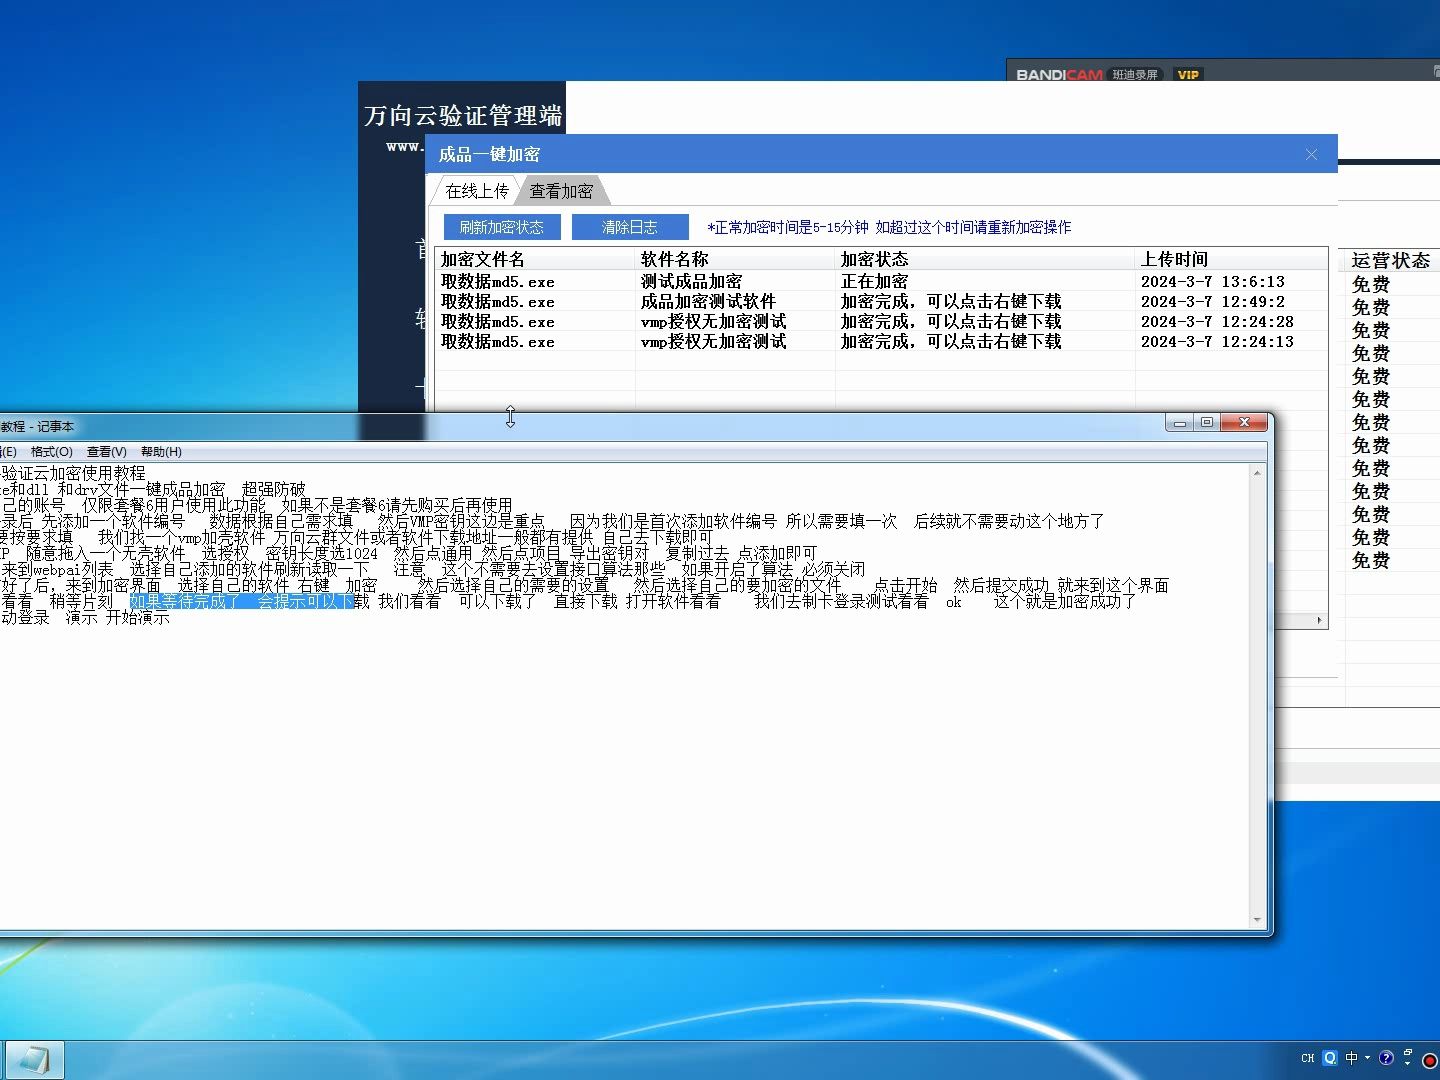1440x1080 pixels.
Task: Open the IME options dropdown arrow
Action: tap(1368, 1058)
